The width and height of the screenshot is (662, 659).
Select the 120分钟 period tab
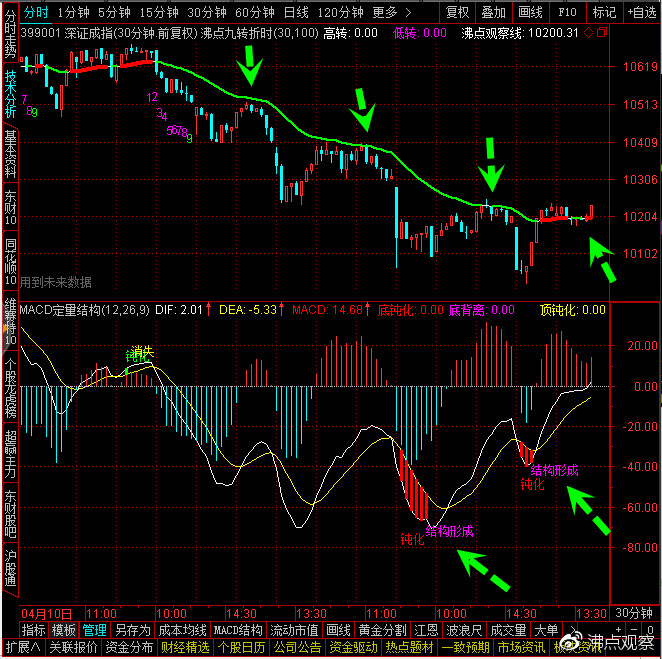pos(340,13)
